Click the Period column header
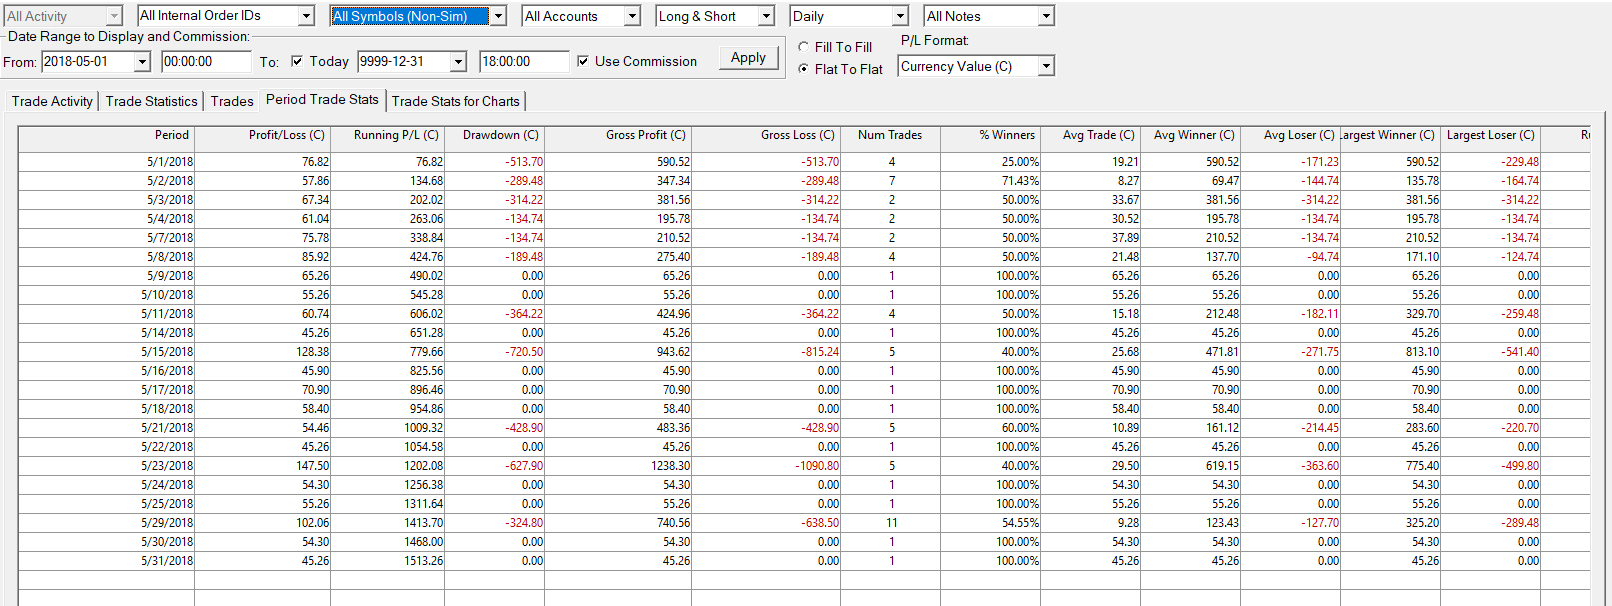This screenshot has width=1612, height=606. [x=107, y=136]
